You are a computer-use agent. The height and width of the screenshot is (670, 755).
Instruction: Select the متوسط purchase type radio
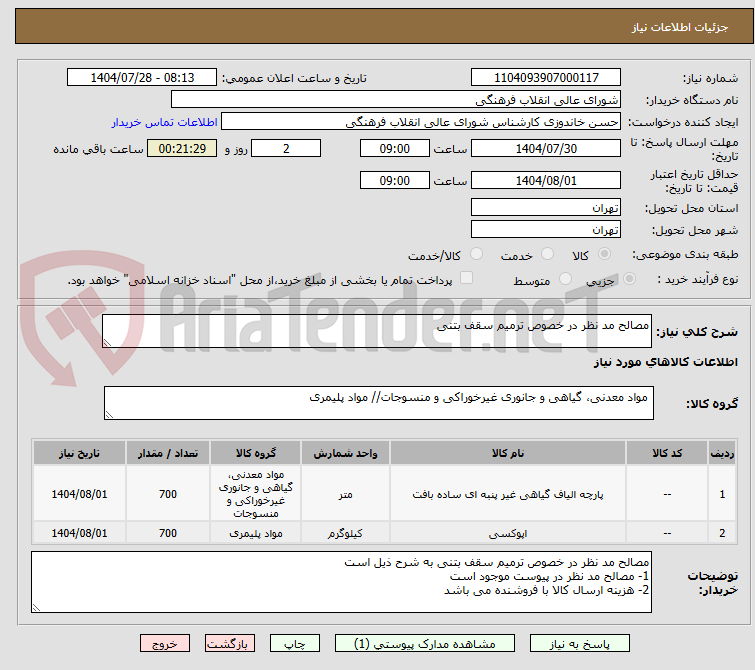[565, 278]
